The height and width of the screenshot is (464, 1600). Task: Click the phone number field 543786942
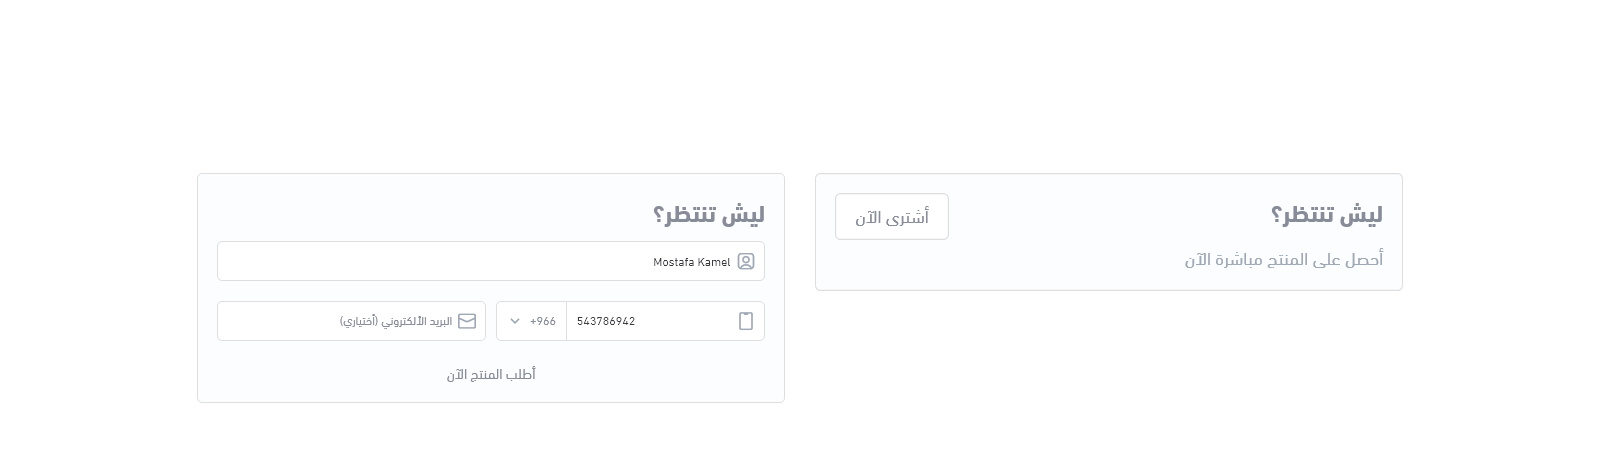click(x=650, y=321)
